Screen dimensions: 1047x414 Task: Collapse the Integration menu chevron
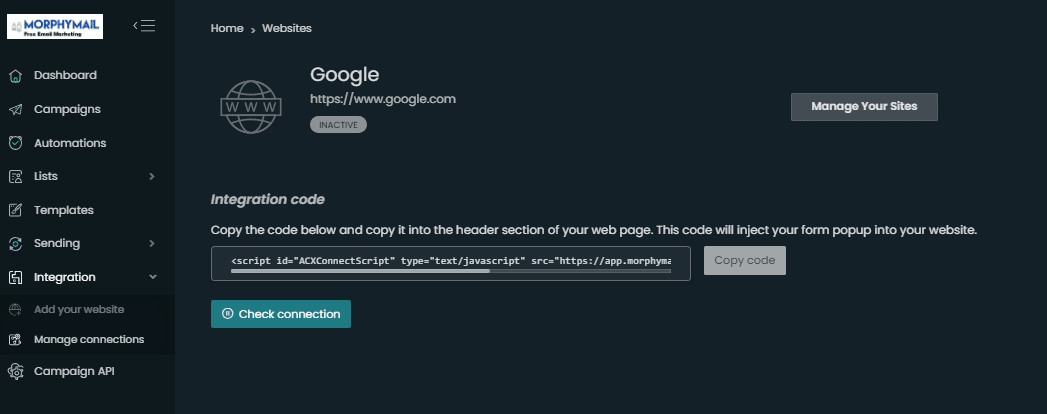152,277
